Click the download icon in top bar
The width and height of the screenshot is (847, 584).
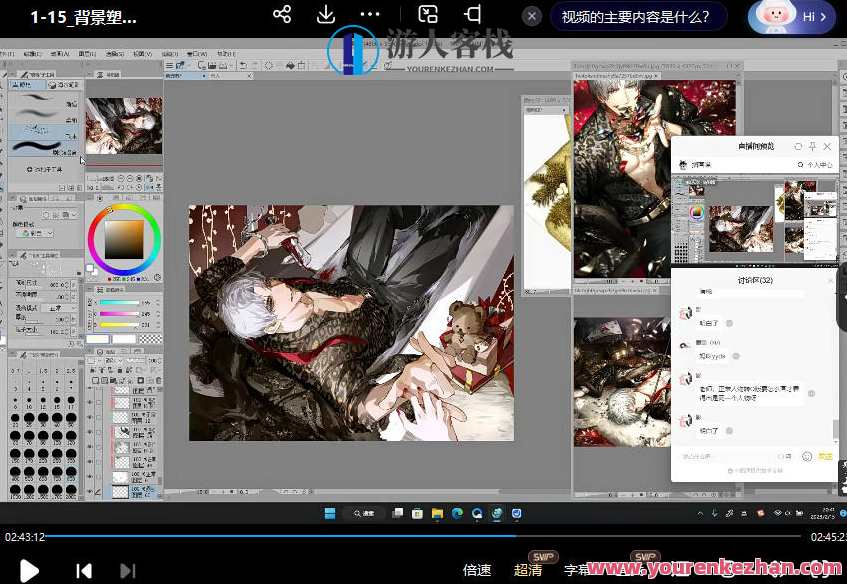click(x=325, y=15)
